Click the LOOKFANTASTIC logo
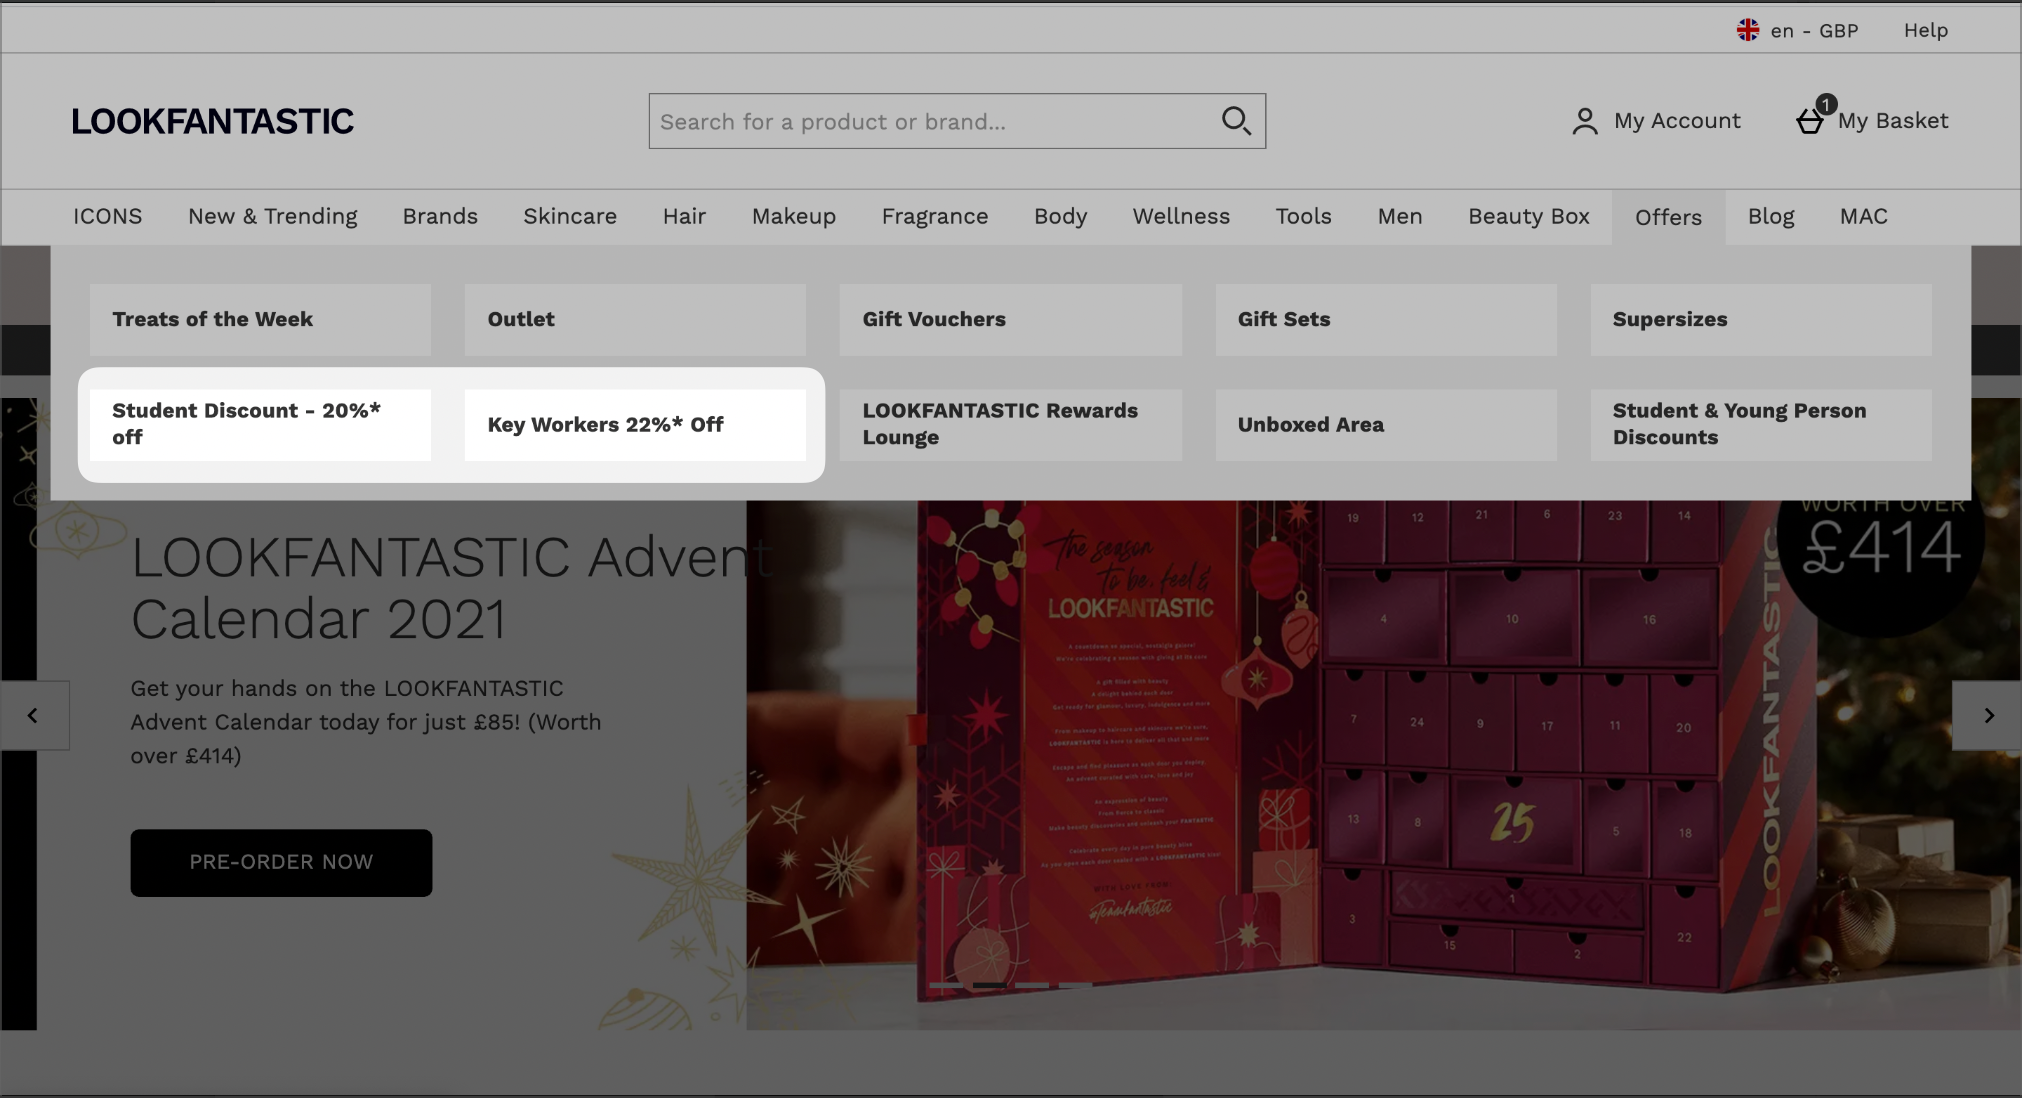The width and height of the screenshot is (2022, 1098). click(212, 121)
